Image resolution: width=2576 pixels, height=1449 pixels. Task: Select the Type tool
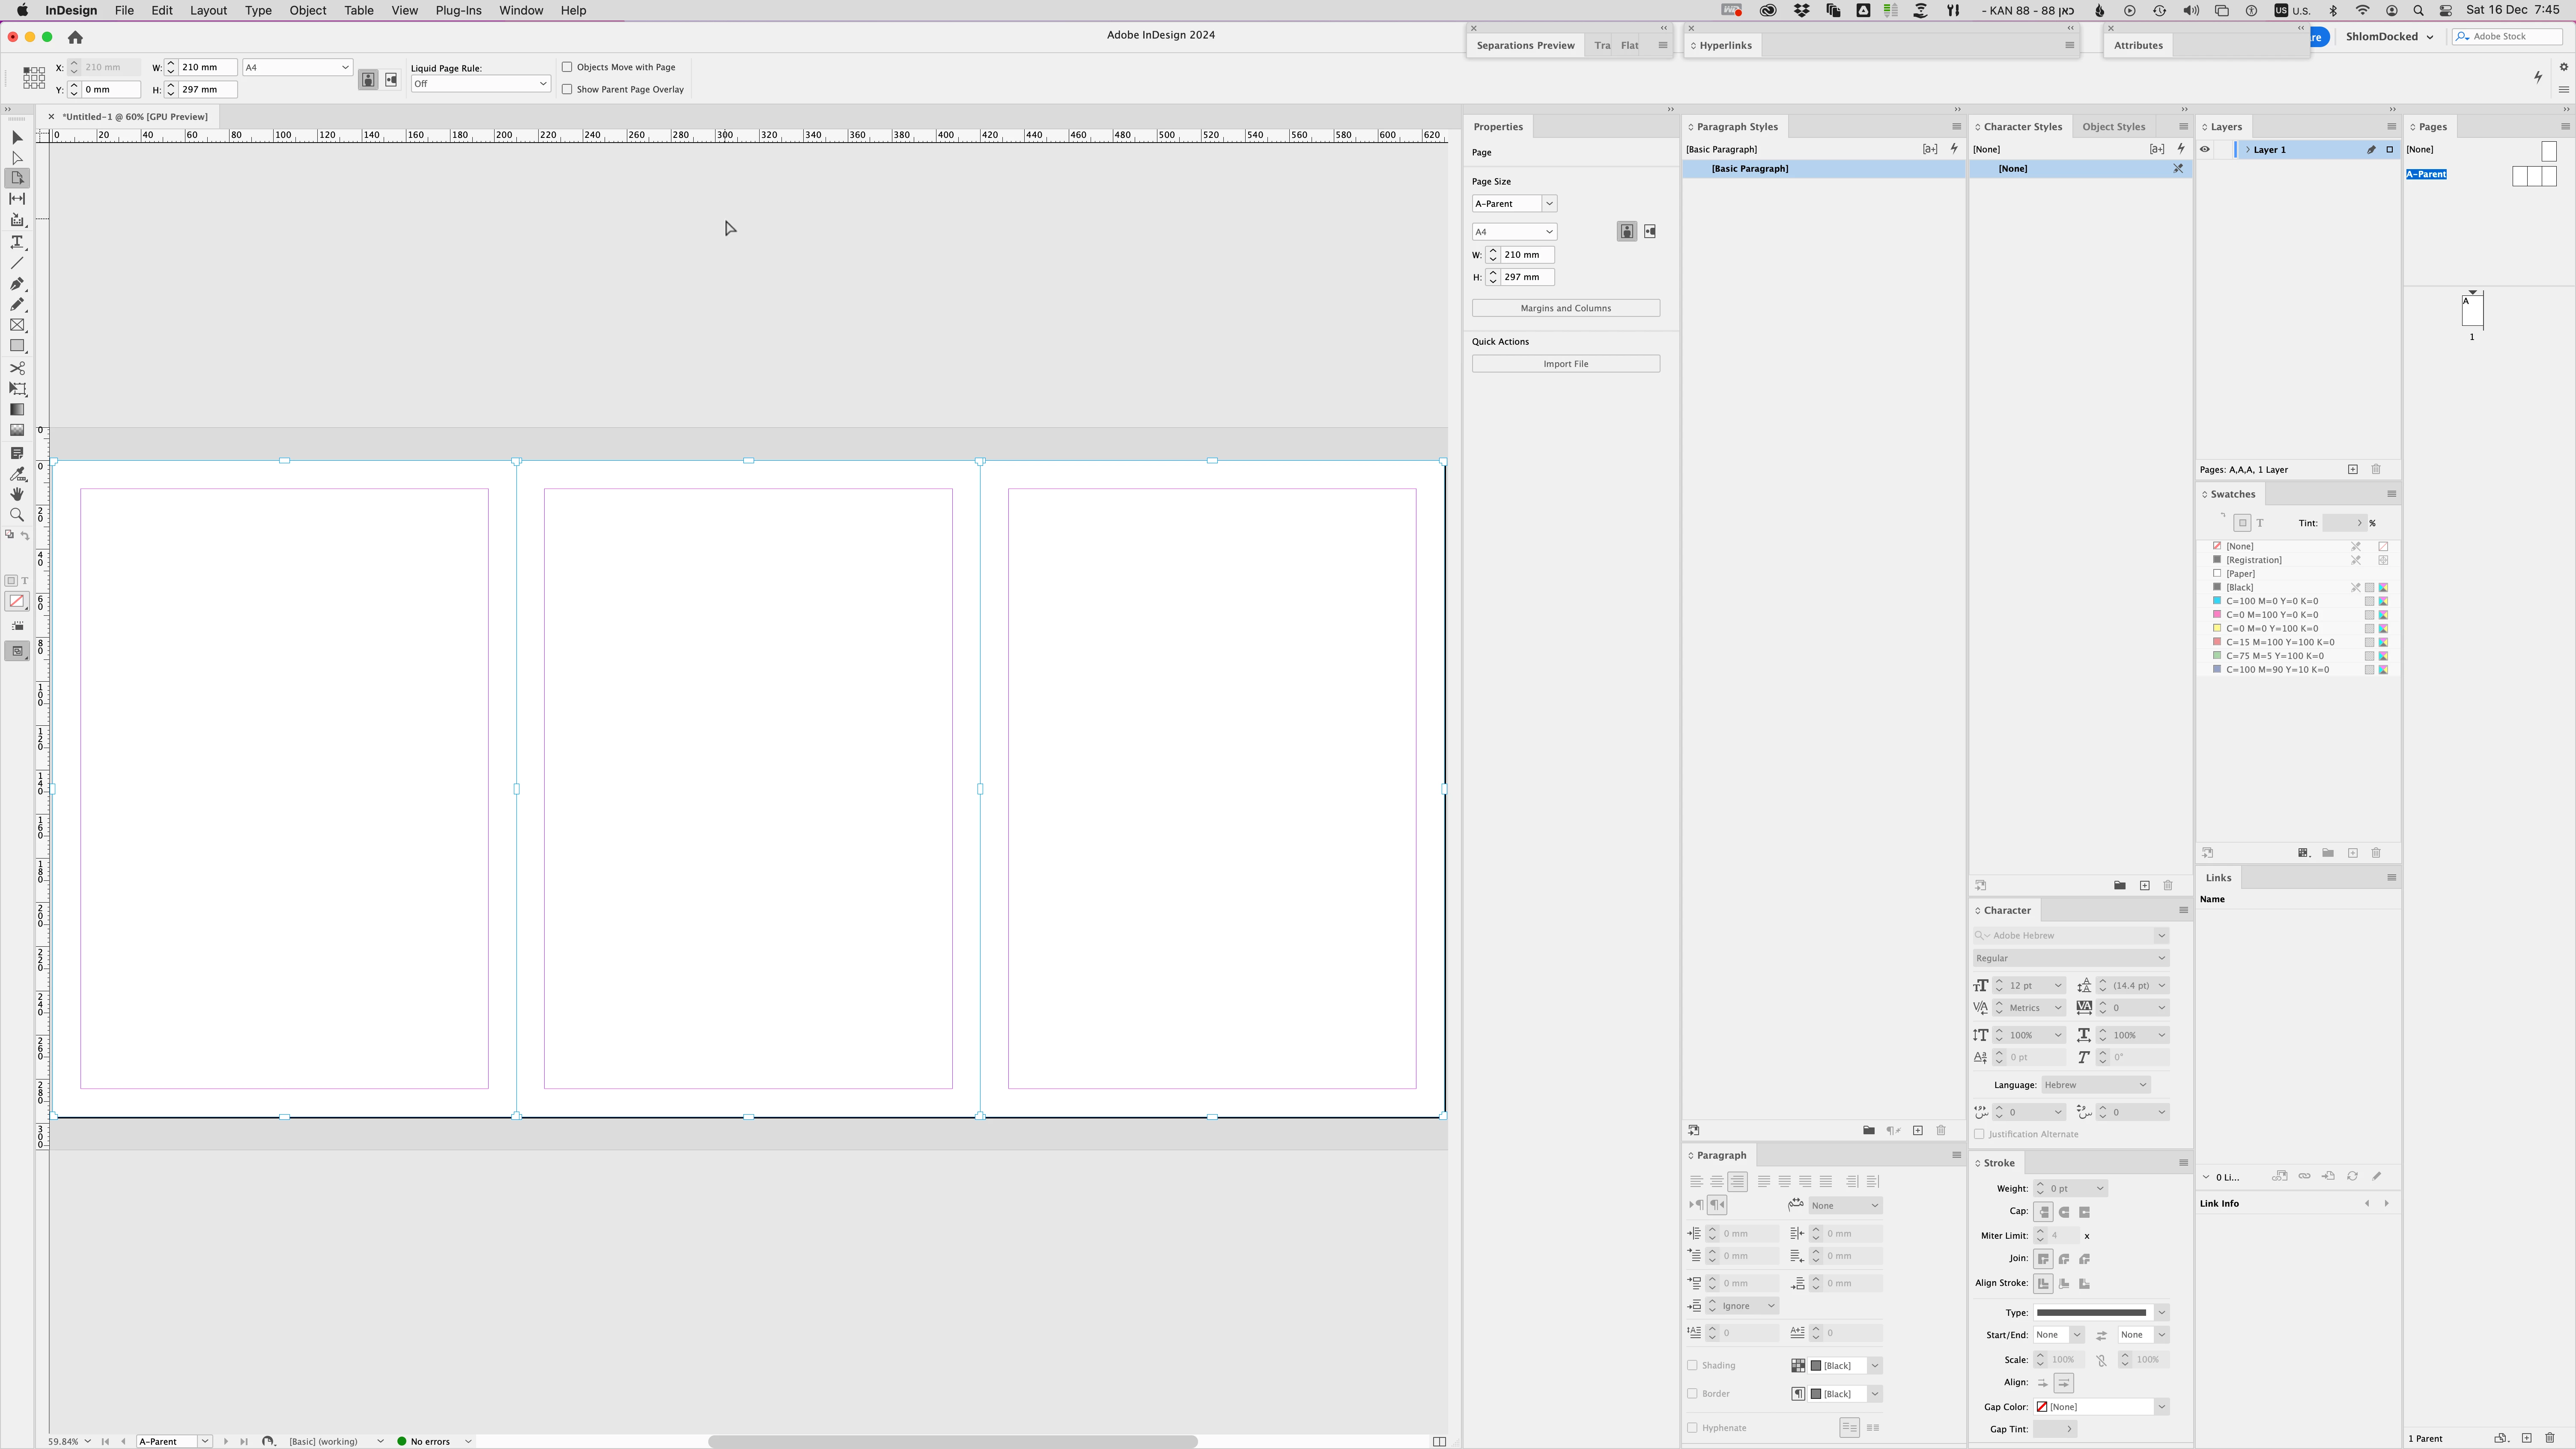pyautogui.click(x=17, y=242)
